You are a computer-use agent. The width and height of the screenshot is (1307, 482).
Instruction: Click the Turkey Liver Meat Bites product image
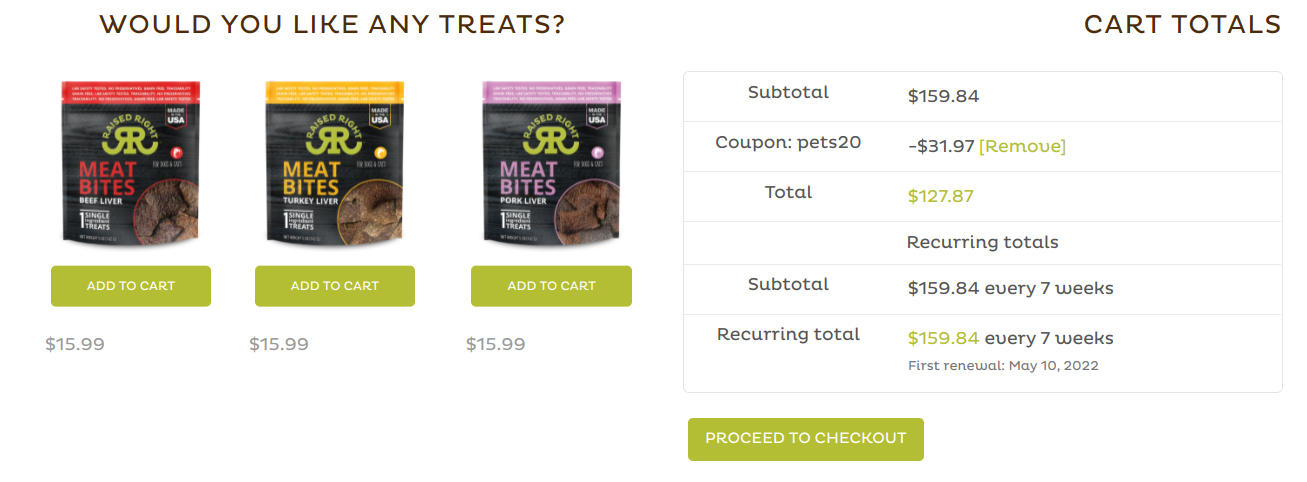tap(335, 162)
